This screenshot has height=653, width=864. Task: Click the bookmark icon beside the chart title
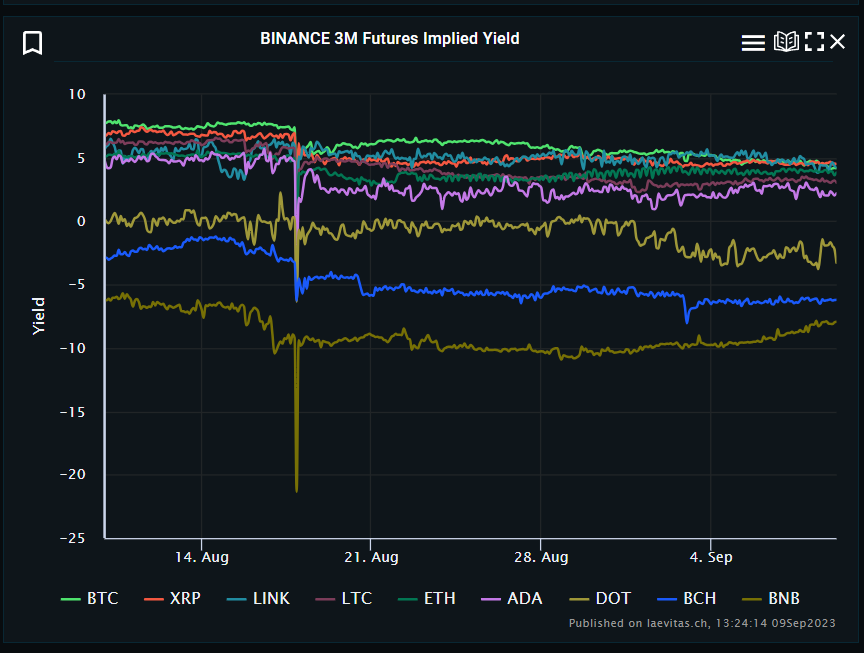(33, 43)
